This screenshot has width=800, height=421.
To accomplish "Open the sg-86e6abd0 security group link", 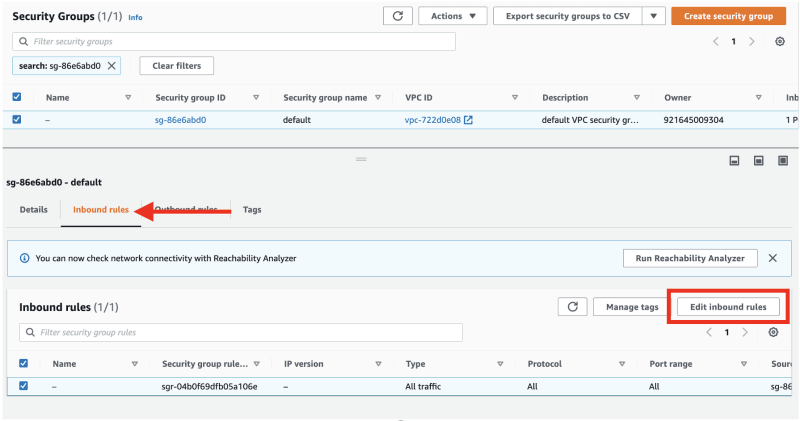I will click(x=181, y=120).
